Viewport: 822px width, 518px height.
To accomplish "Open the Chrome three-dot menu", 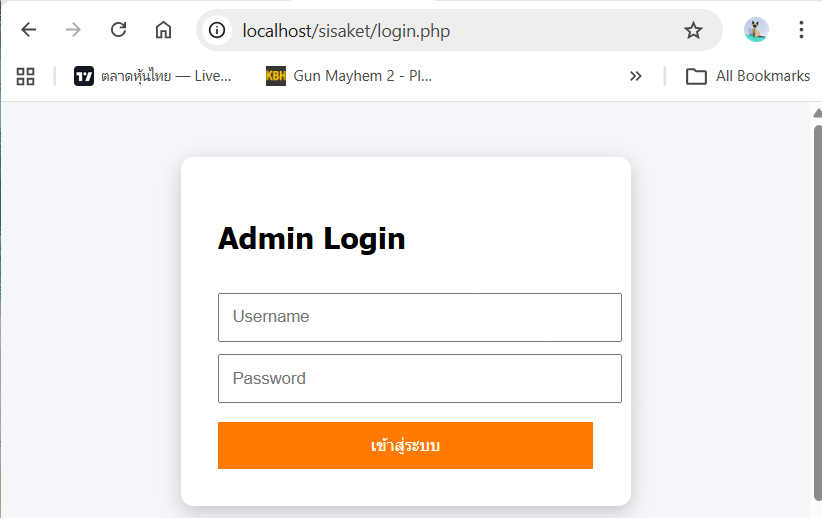I will [x=801, y=30].
